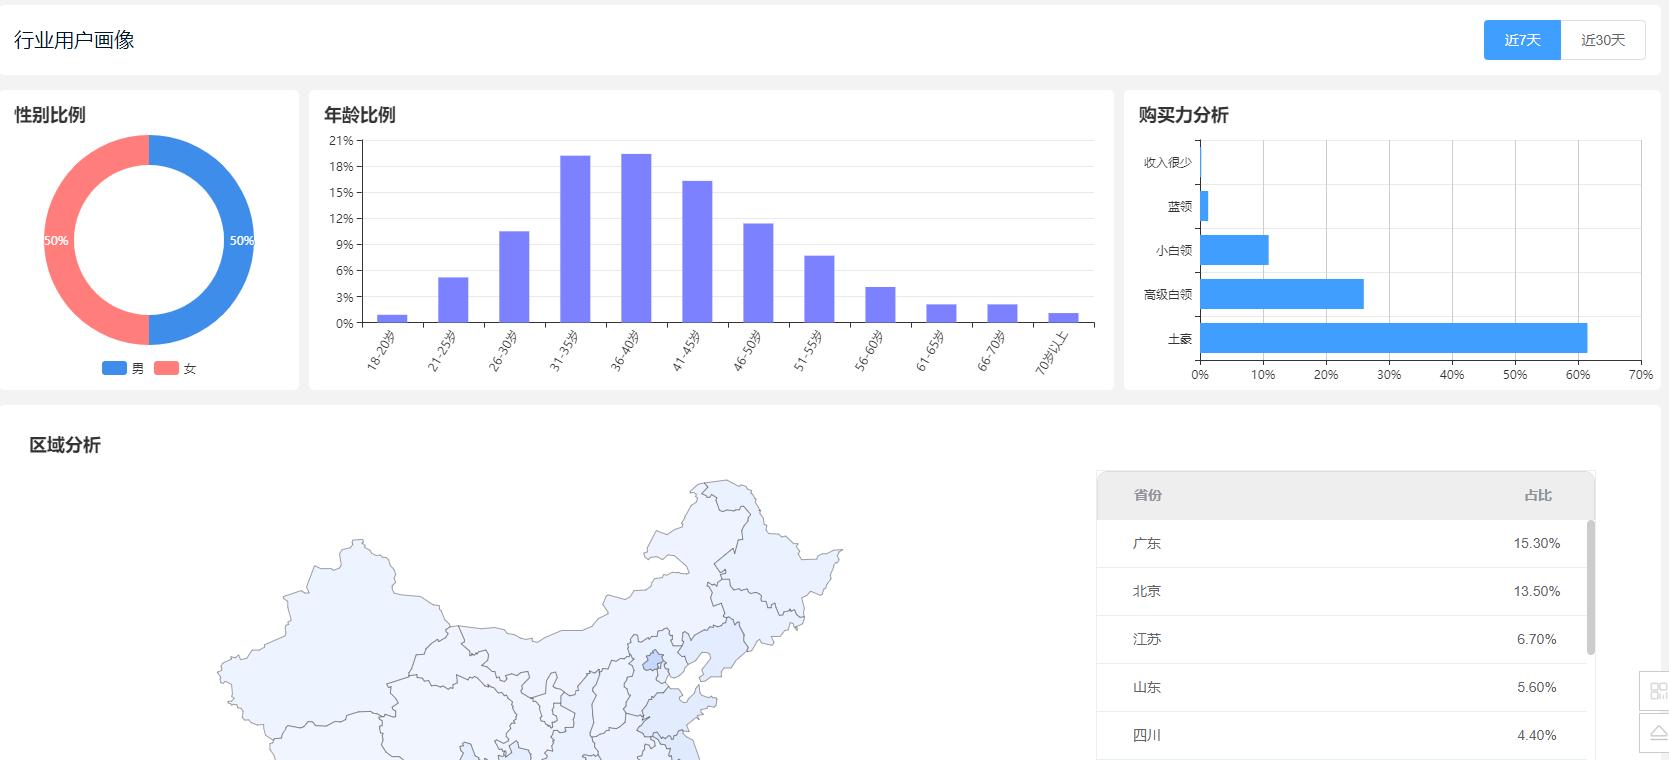The image size is (1669, 760).
Task: Select the 36-40岁 bar in age chart
Action: [636, 238]
